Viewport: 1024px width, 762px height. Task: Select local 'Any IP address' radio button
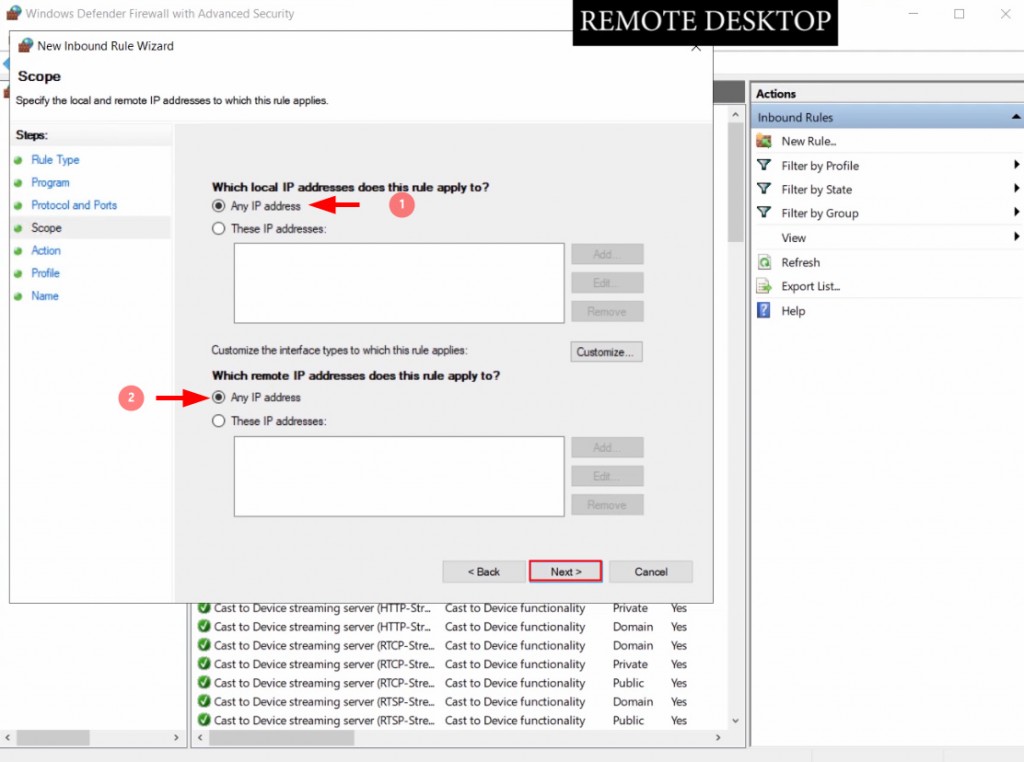coord(219,206)
